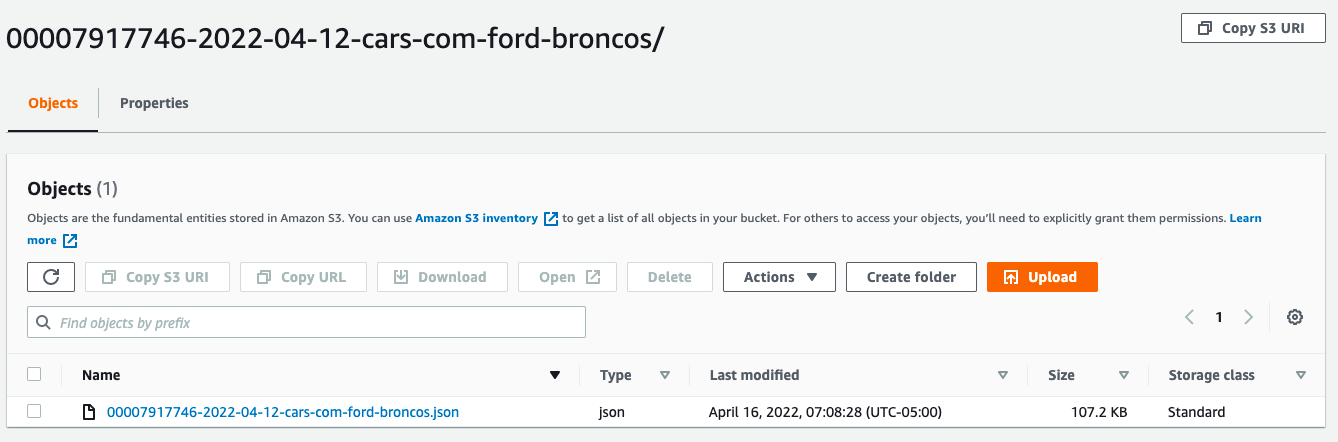This screenshot has height=442, width=1338.
Task: Click the external link icon next to Learn more
Action: point(70,240)
